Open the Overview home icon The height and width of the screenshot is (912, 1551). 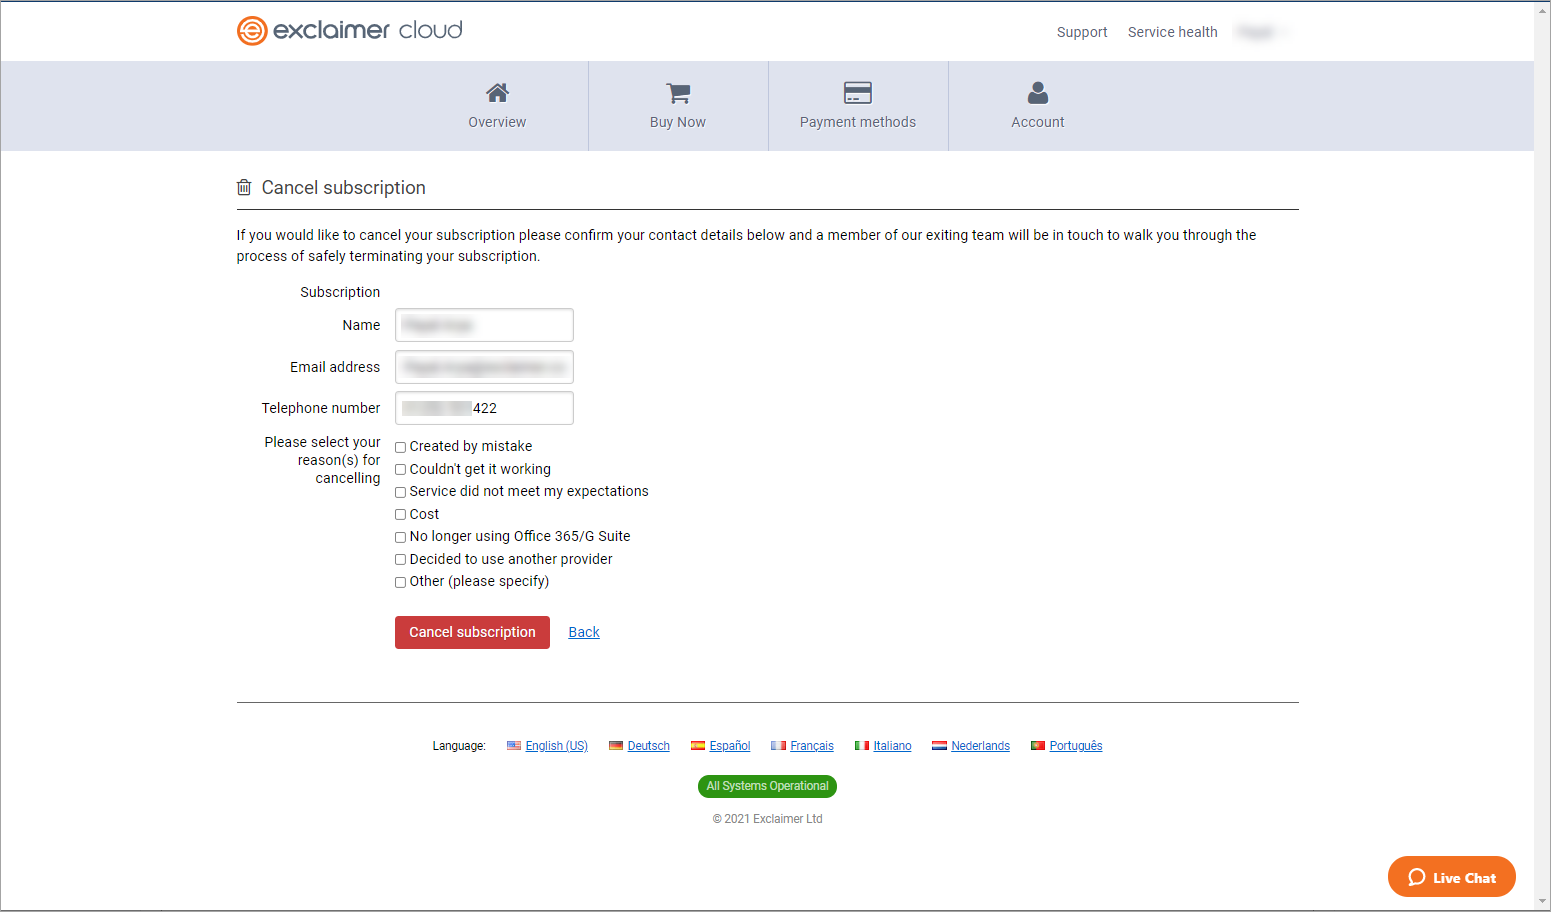[x=497, y=93]
